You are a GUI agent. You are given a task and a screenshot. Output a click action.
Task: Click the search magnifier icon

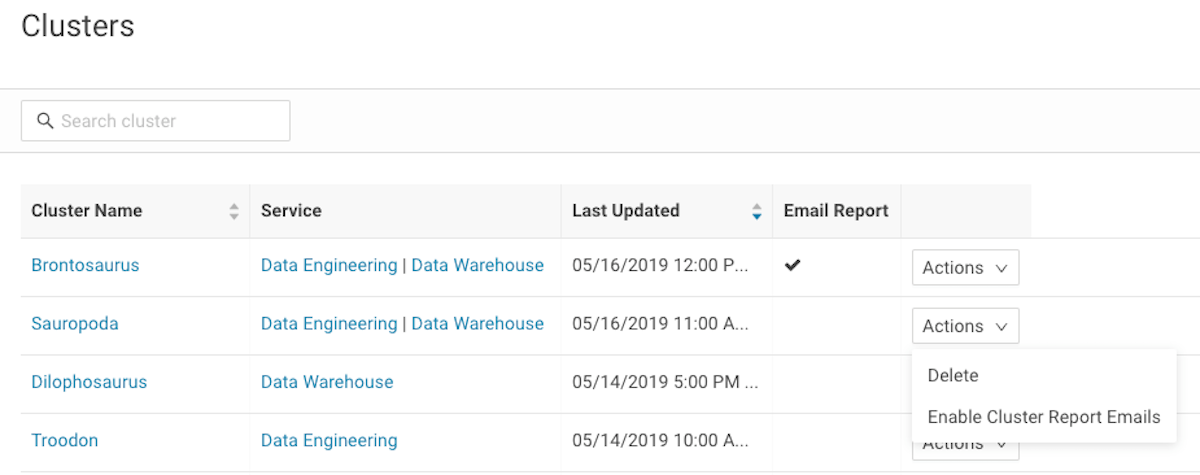44,121
